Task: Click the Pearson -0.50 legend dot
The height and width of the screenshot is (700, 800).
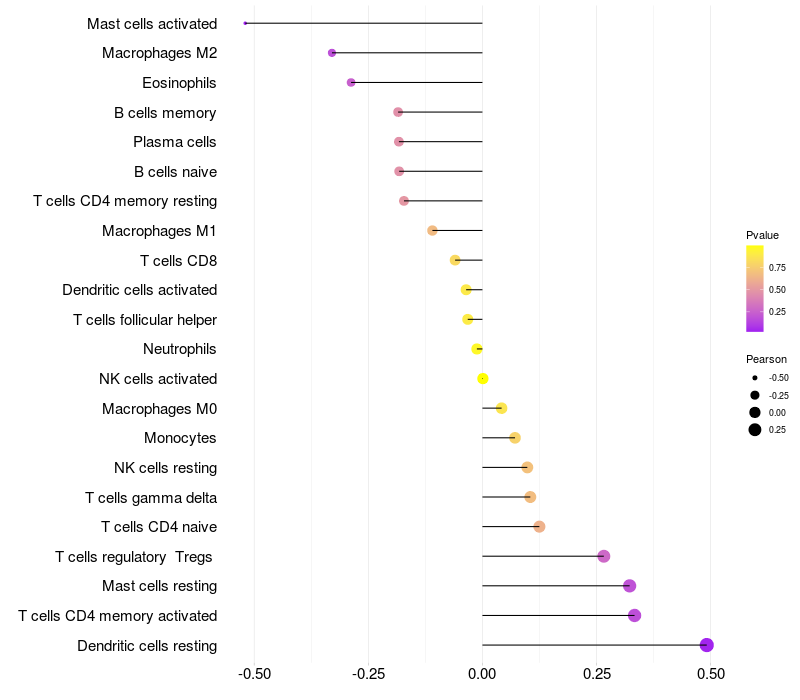Action: (x=755, y=378)
